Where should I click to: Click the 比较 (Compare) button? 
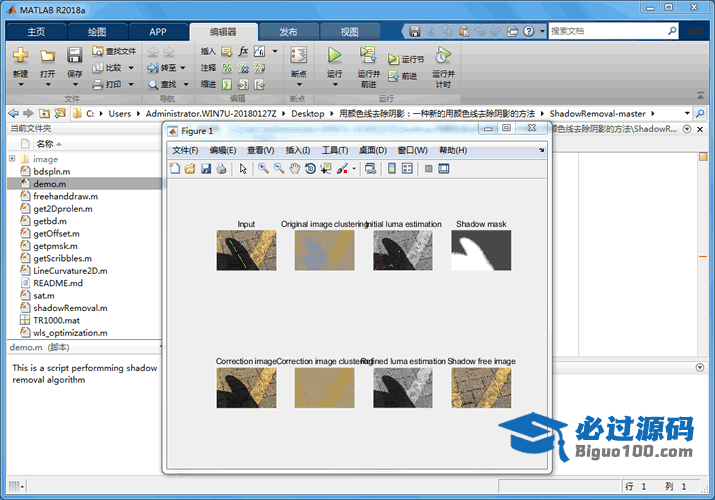click(x=108, y=68)
